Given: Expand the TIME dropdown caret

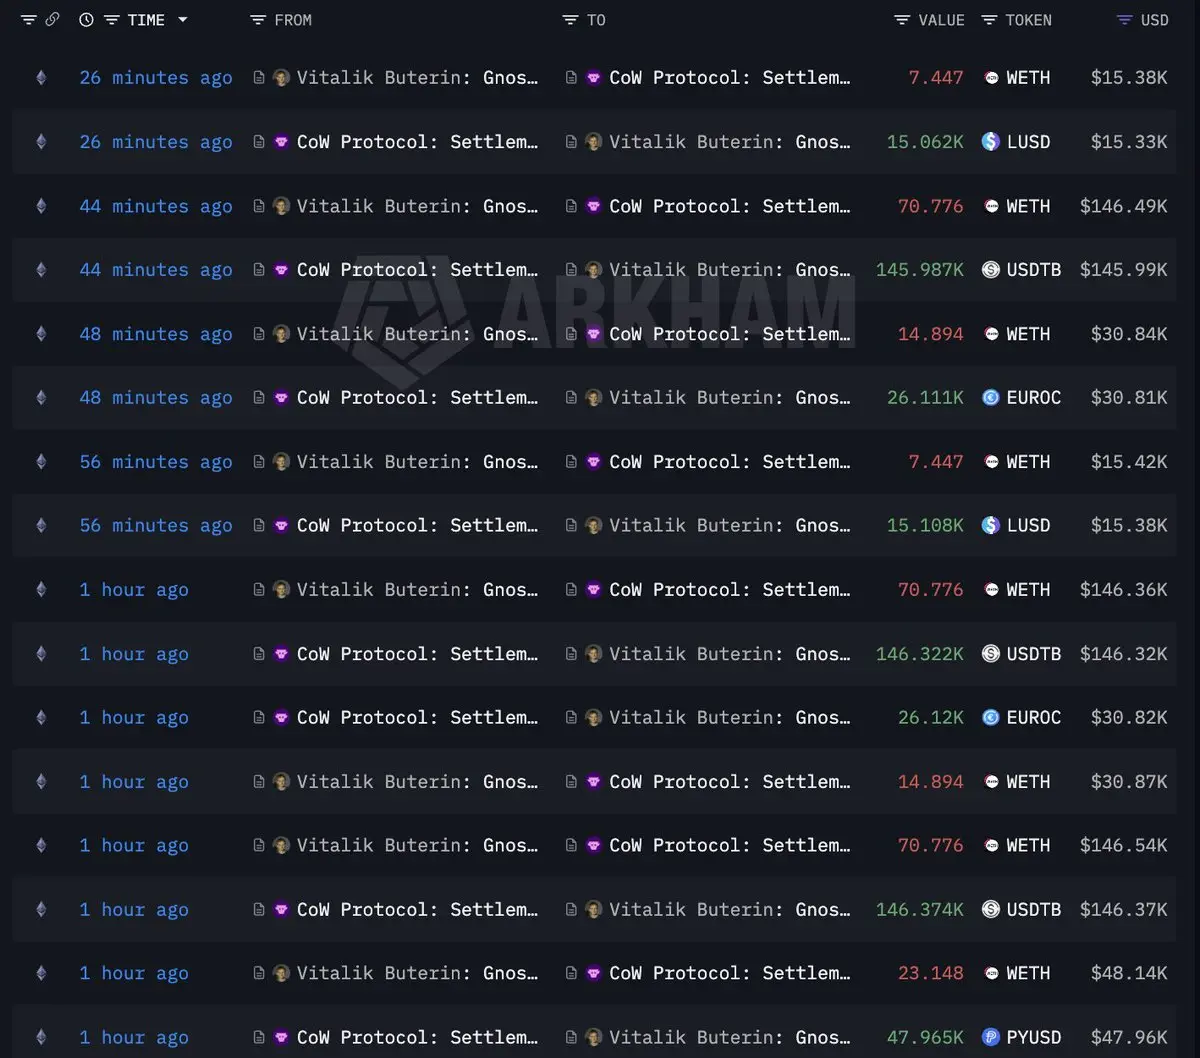Looking at the screenshot, I should pyautogui.click(x=182, y=20).
